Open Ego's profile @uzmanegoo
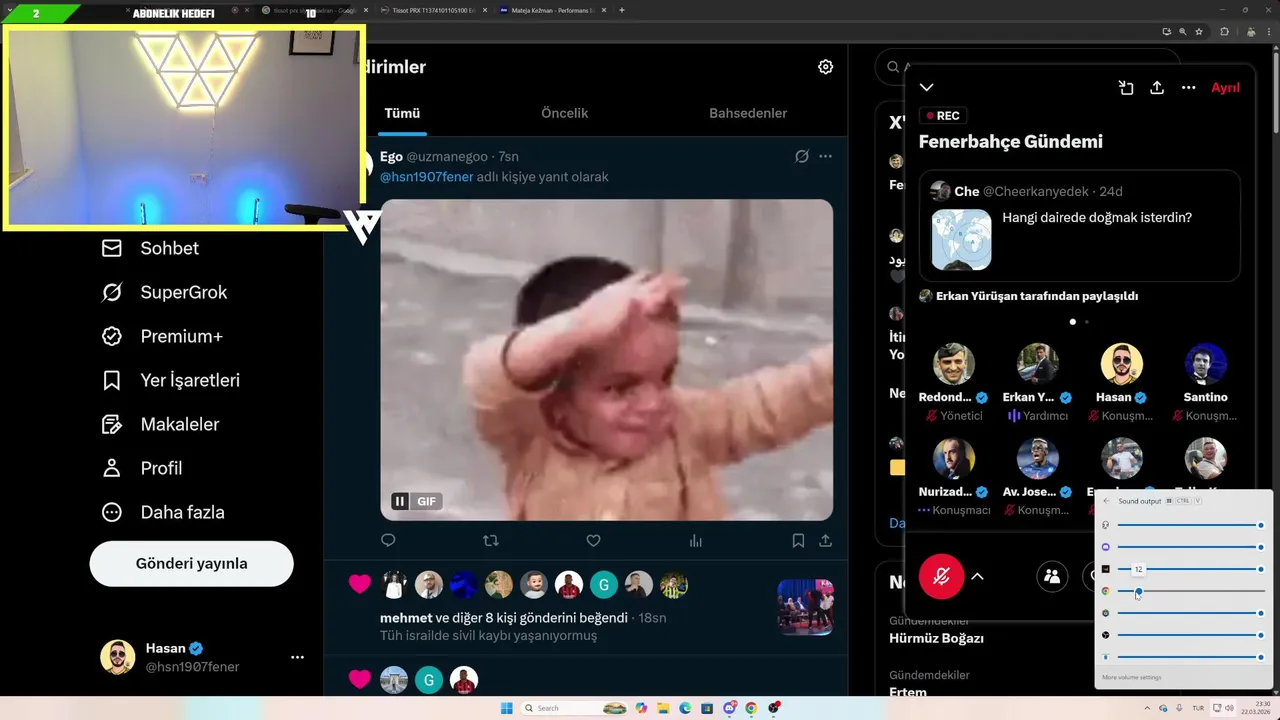 pyautogui.click(x=447, y=157)
